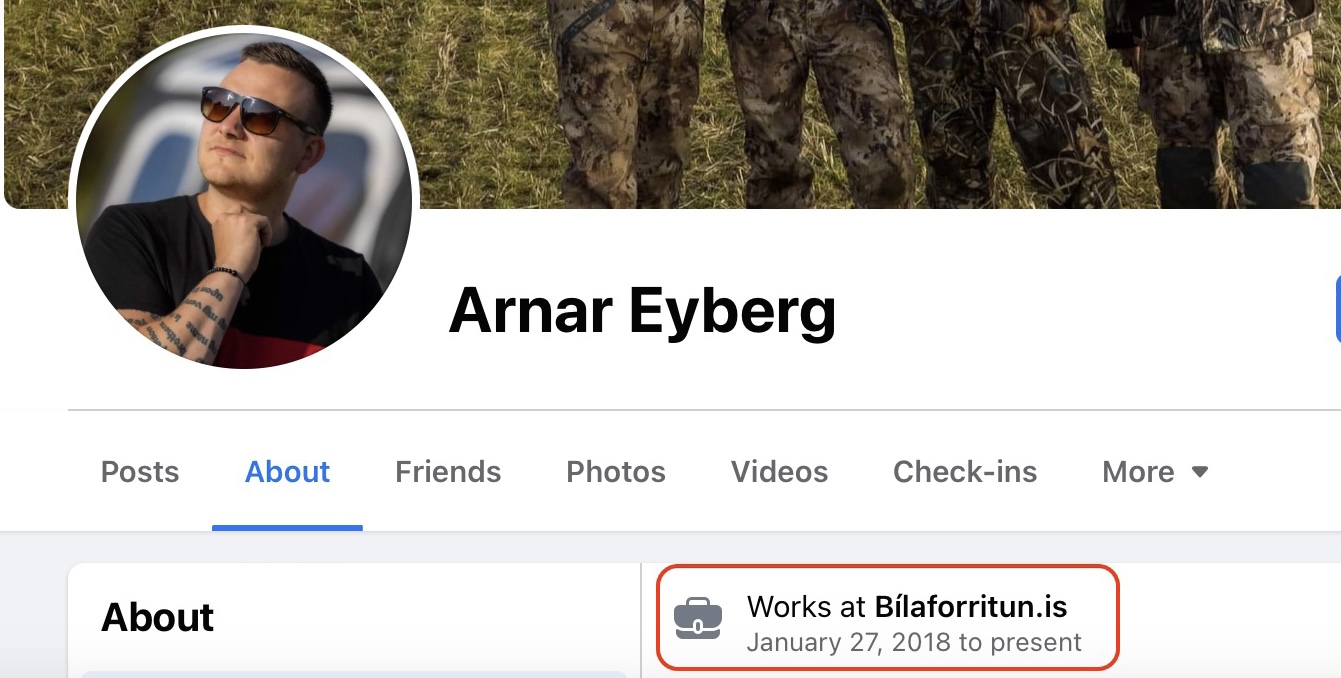The width and height of the screenshot is (1341, 678).
Task: Go to the Photos tab
Action: (x=616, y=472)
